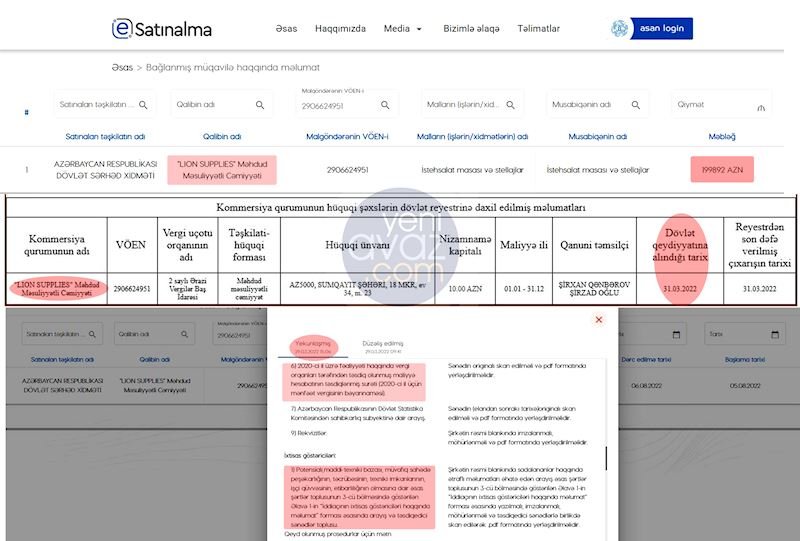Click the ASAN emblem icon beside login
The image size is (800, 541).
pos(620,28)
